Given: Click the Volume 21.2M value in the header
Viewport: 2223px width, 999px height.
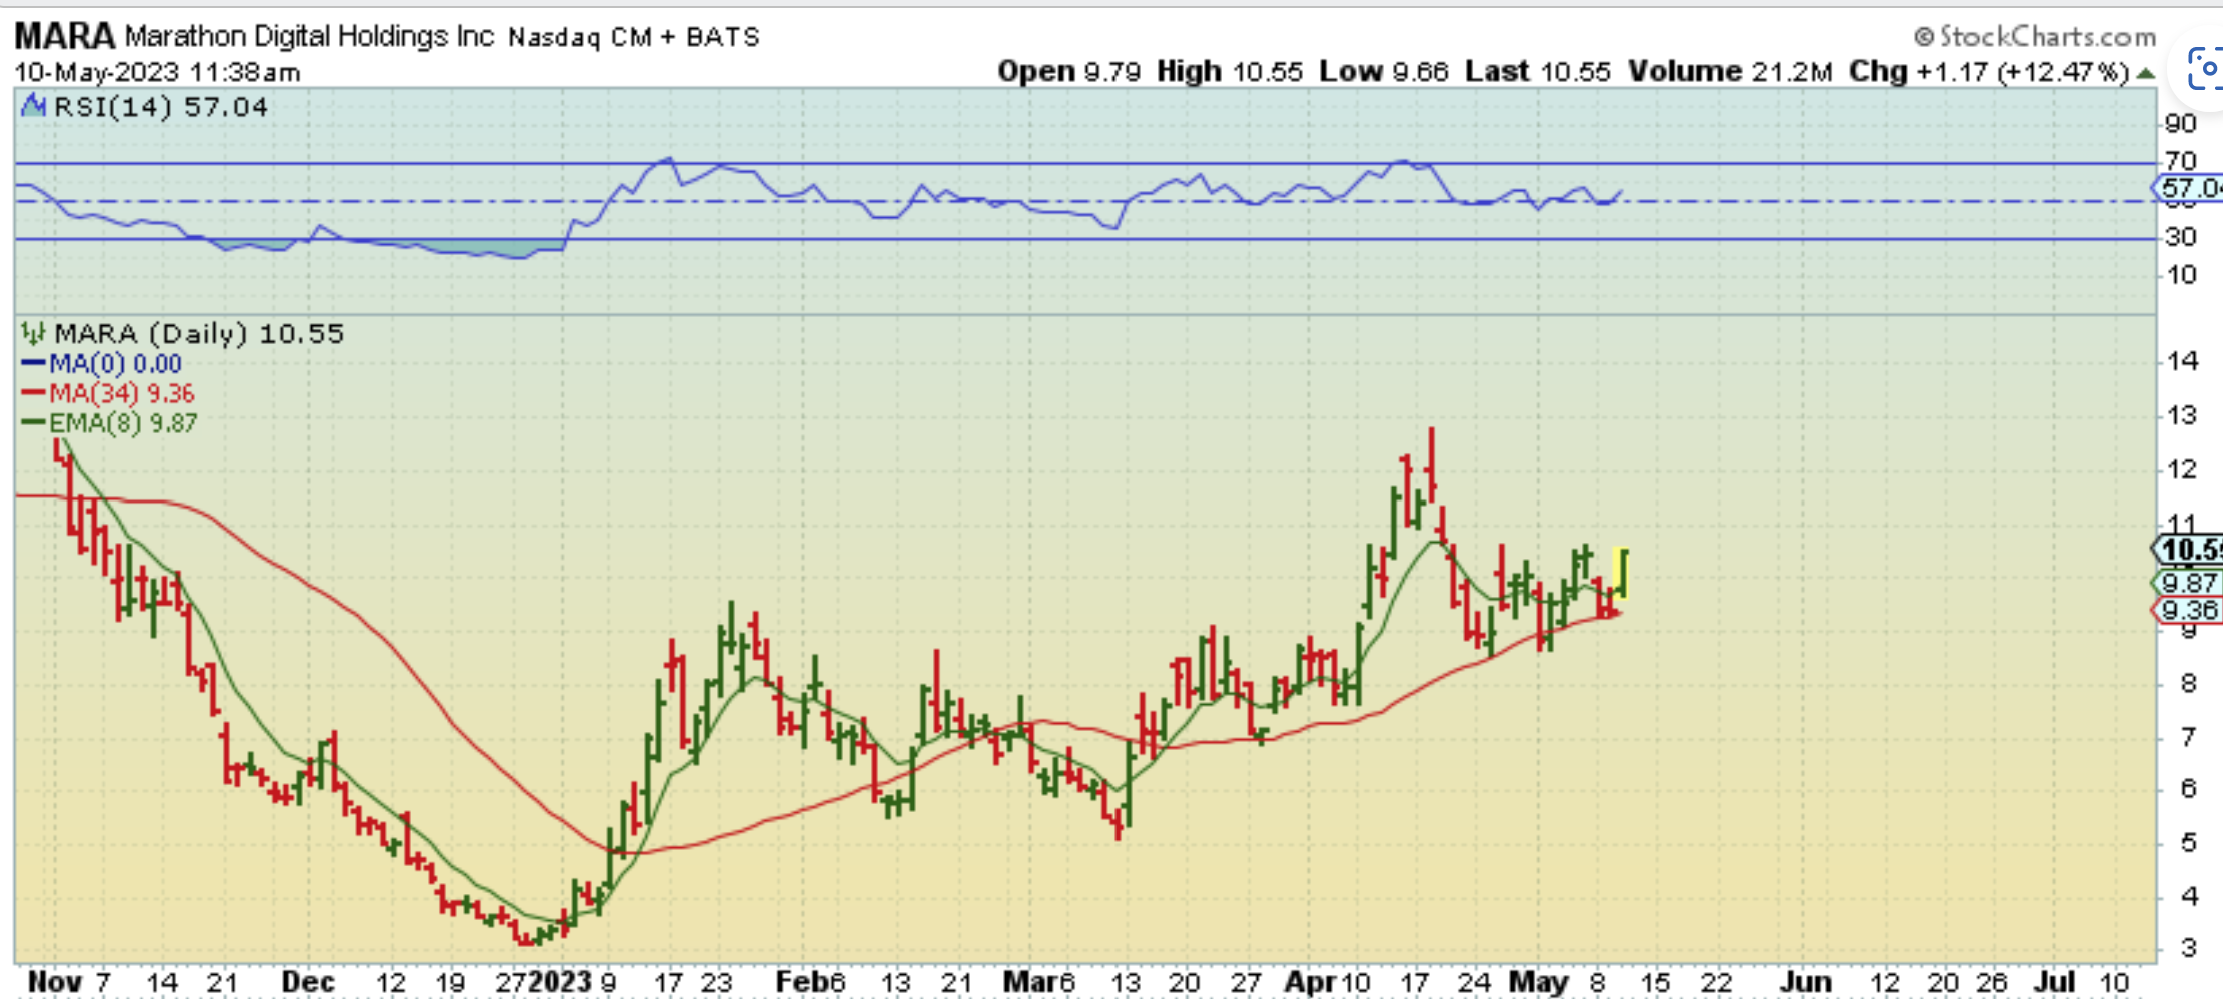Looking at the screenshot, I should click(x=1730, y=71).
